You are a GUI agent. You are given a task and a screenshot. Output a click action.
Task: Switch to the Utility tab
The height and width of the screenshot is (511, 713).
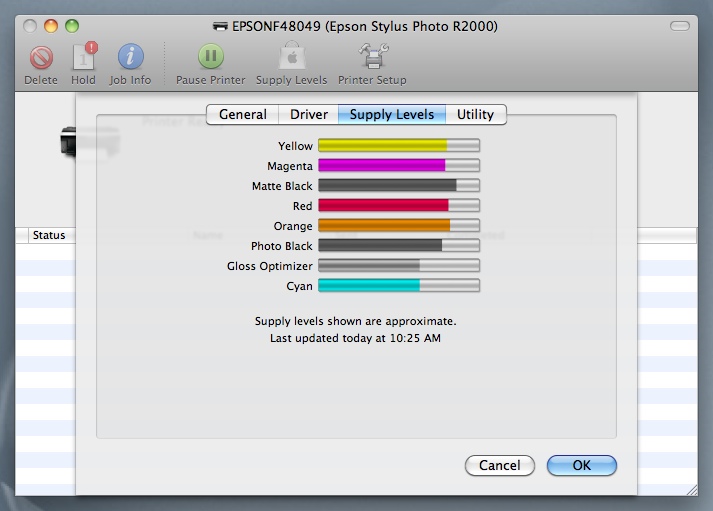(475, 115)
